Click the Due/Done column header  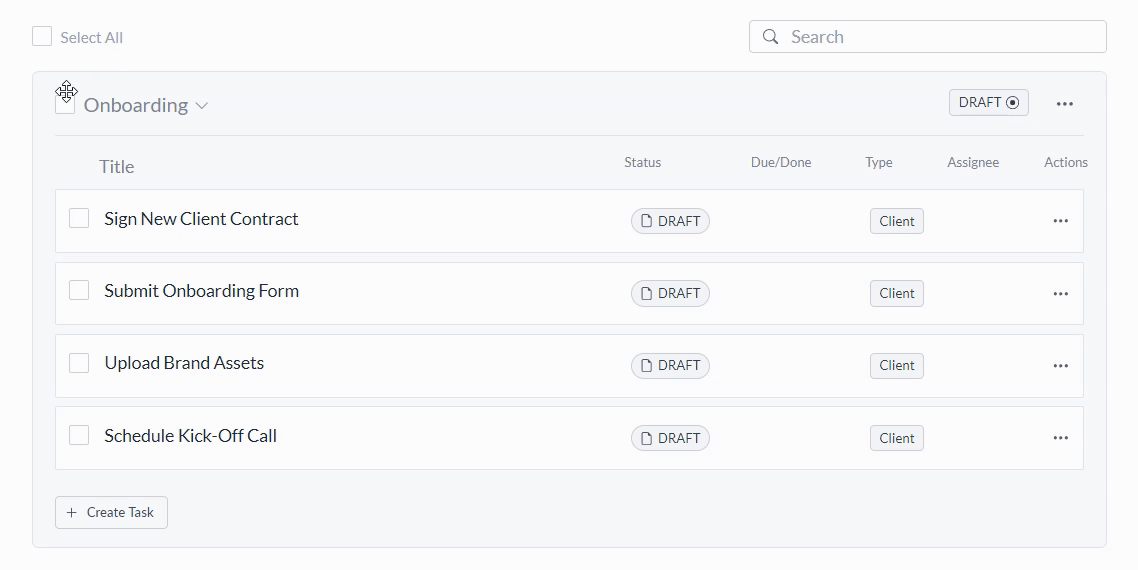(780, 162)
